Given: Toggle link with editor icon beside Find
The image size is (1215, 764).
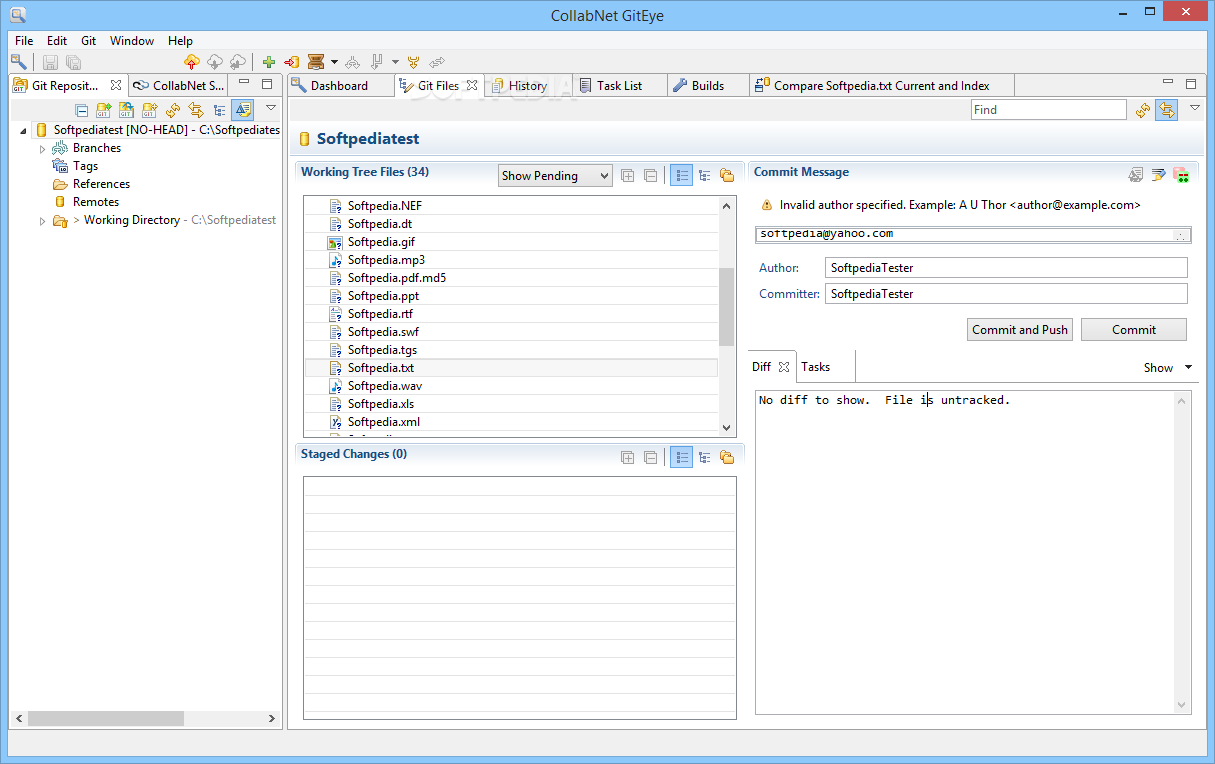Looking at the screenshot, I should (x=1166, y=110).
